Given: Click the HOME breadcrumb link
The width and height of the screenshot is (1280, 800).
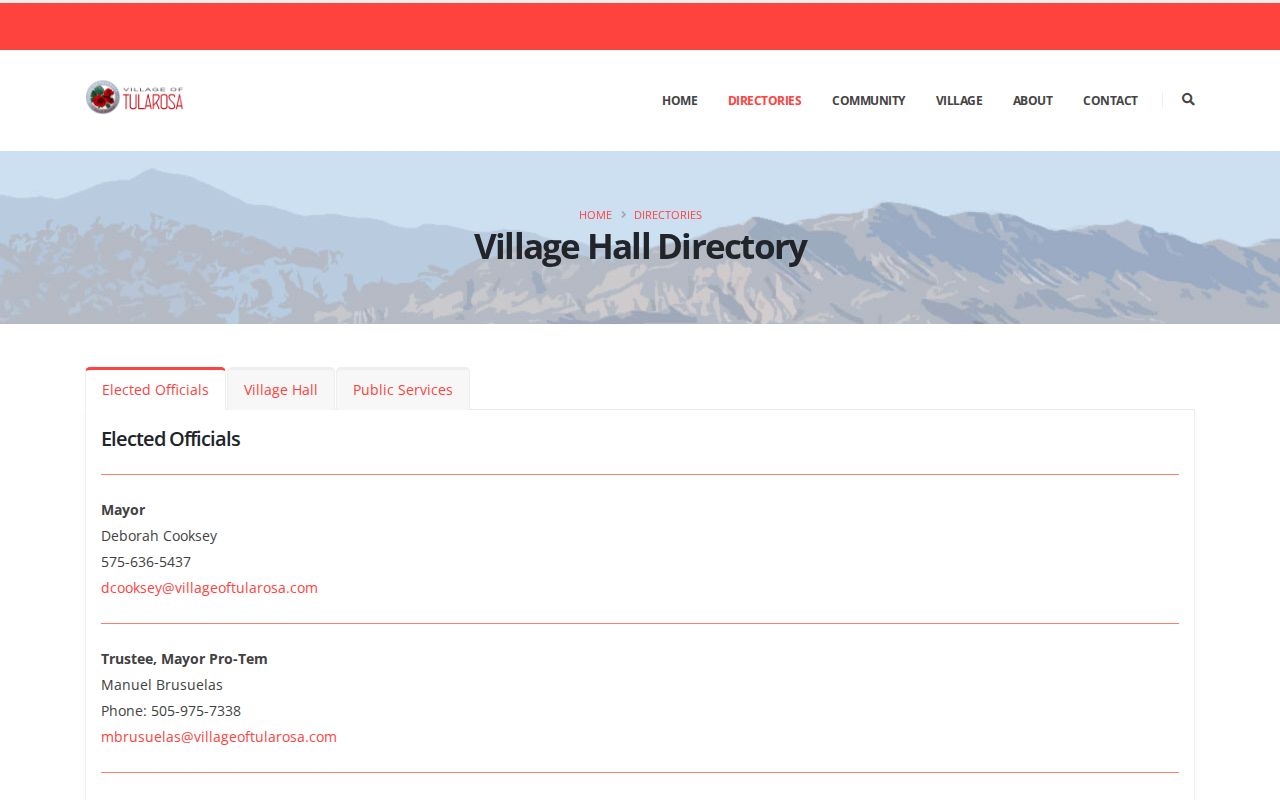Looking at the screenshot, I should [x=595, y=215].
